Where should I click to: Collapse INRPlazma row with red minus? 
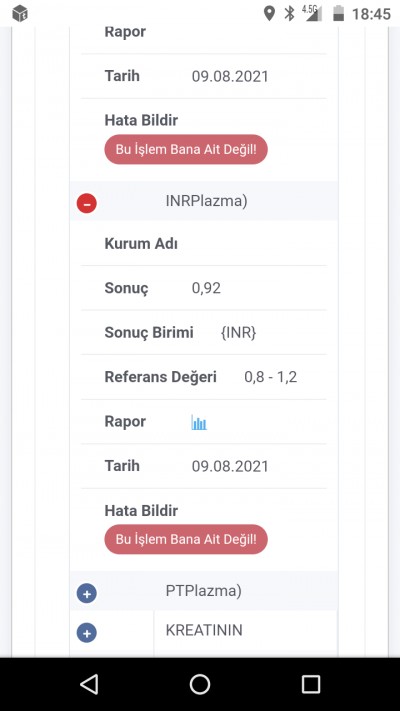pos(87,203)
